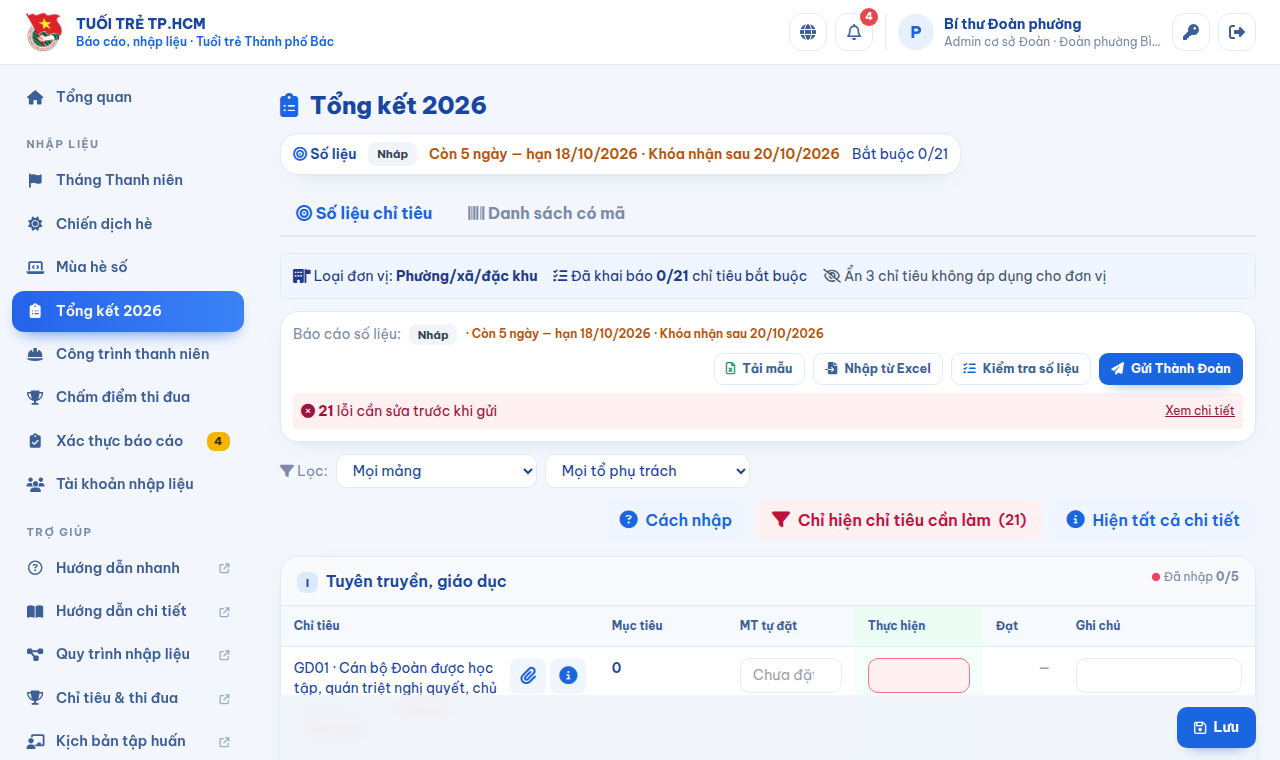Image resolution: width=1280 pixels, height=760 pixels.
Task: Open Chỉ tiêu & thi đua link
Action: (x=128, y=698)
